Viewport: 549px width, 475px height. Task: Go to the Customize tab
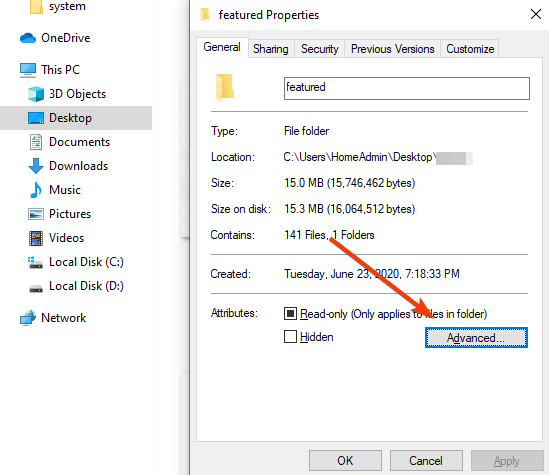tap(470, 49)
